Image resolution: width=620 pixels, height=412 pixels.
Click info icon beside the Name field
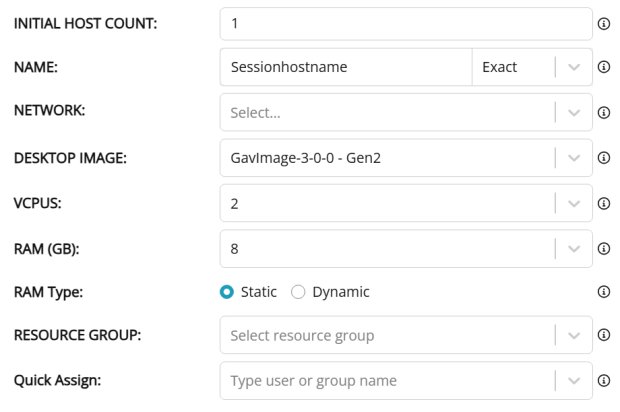click(603, 67)
